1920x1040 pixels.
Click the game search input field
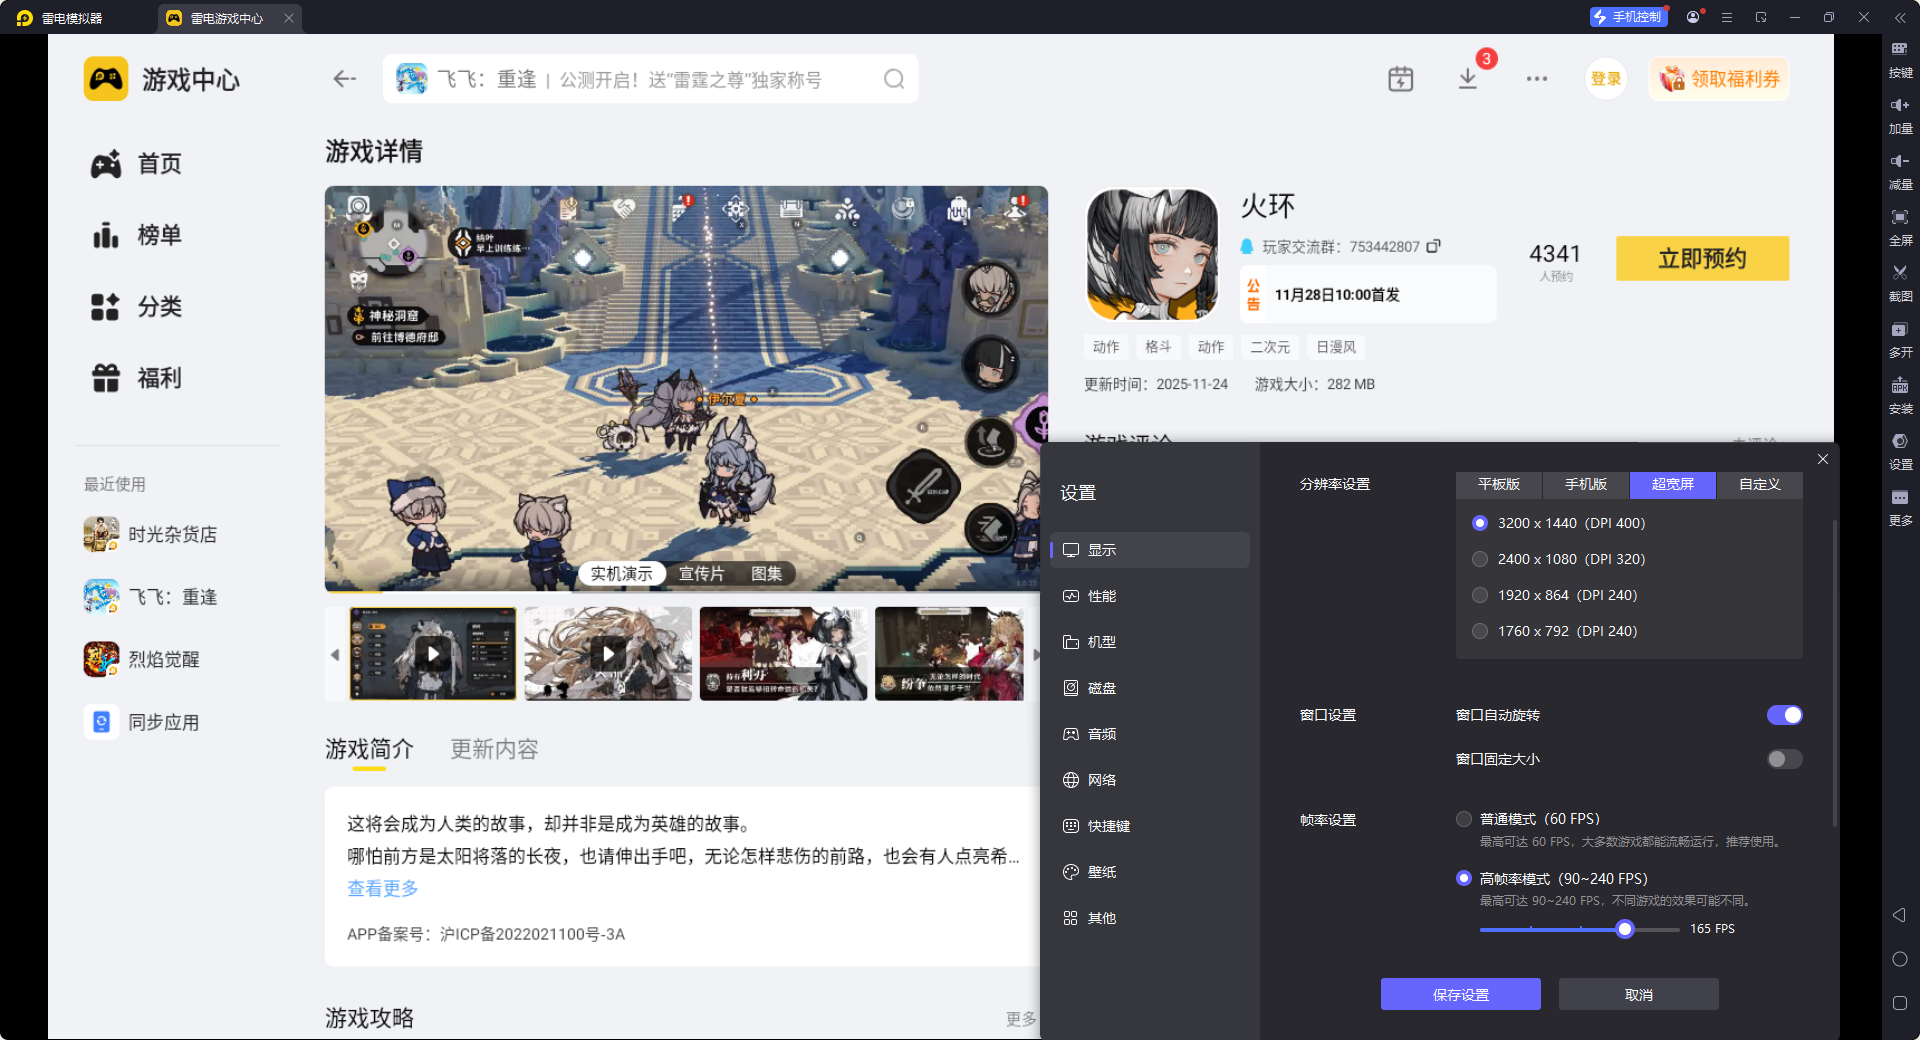tap(650, 78)
